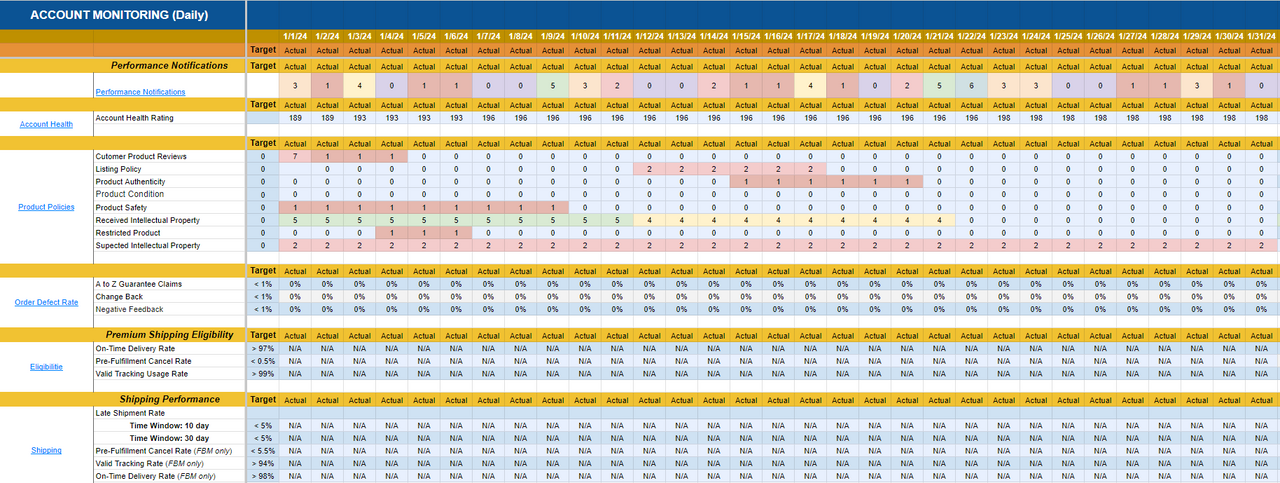Click the Supected Intellectual Property row label

click(x=148, y=245)
